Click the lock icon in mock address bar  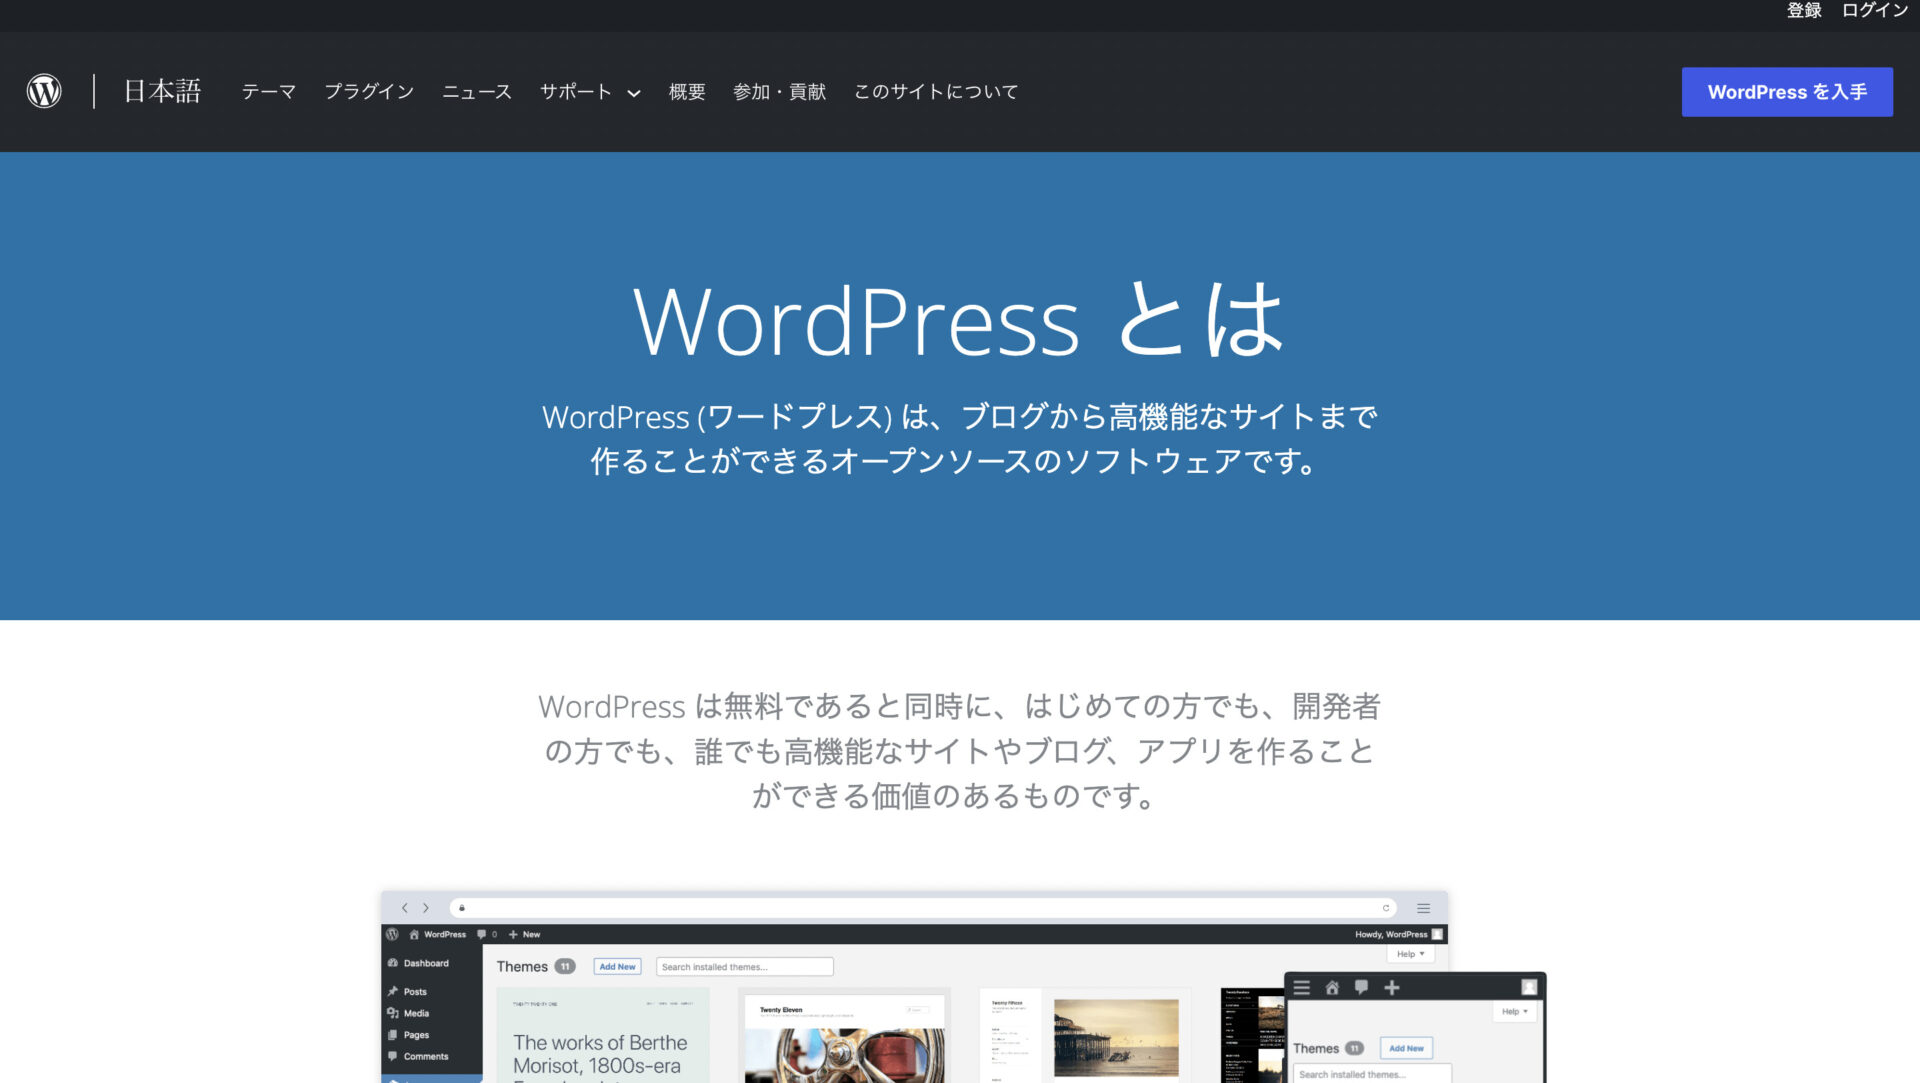click(x=462, y=908)
